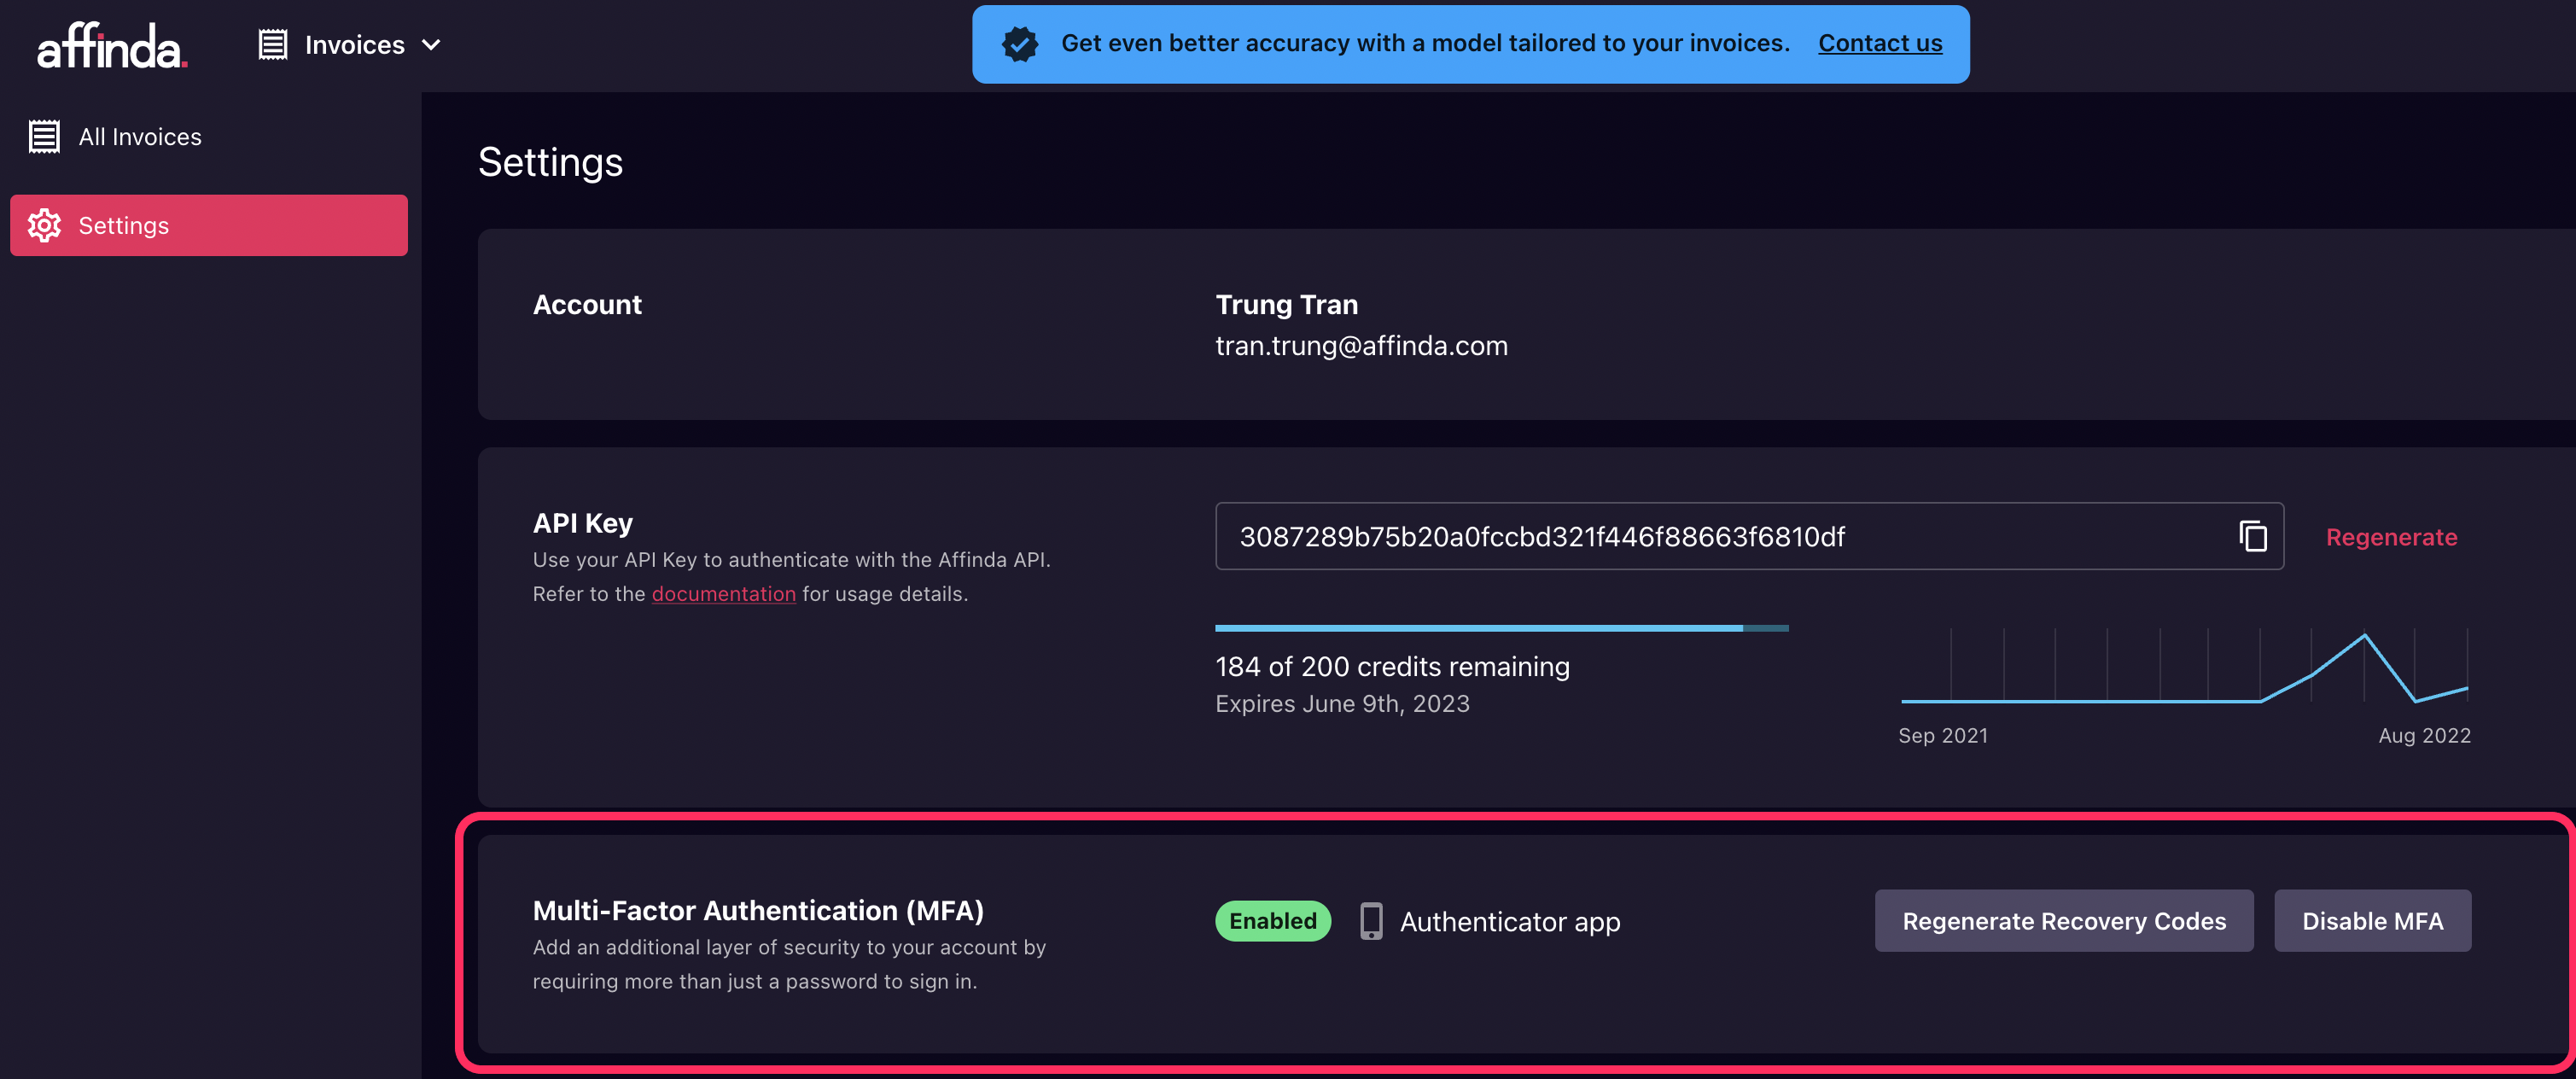2576x1079 pixels.
Task: Click the 'Multi-Factor Authentication (MFA)' heading
Action: tap(758, 911)
